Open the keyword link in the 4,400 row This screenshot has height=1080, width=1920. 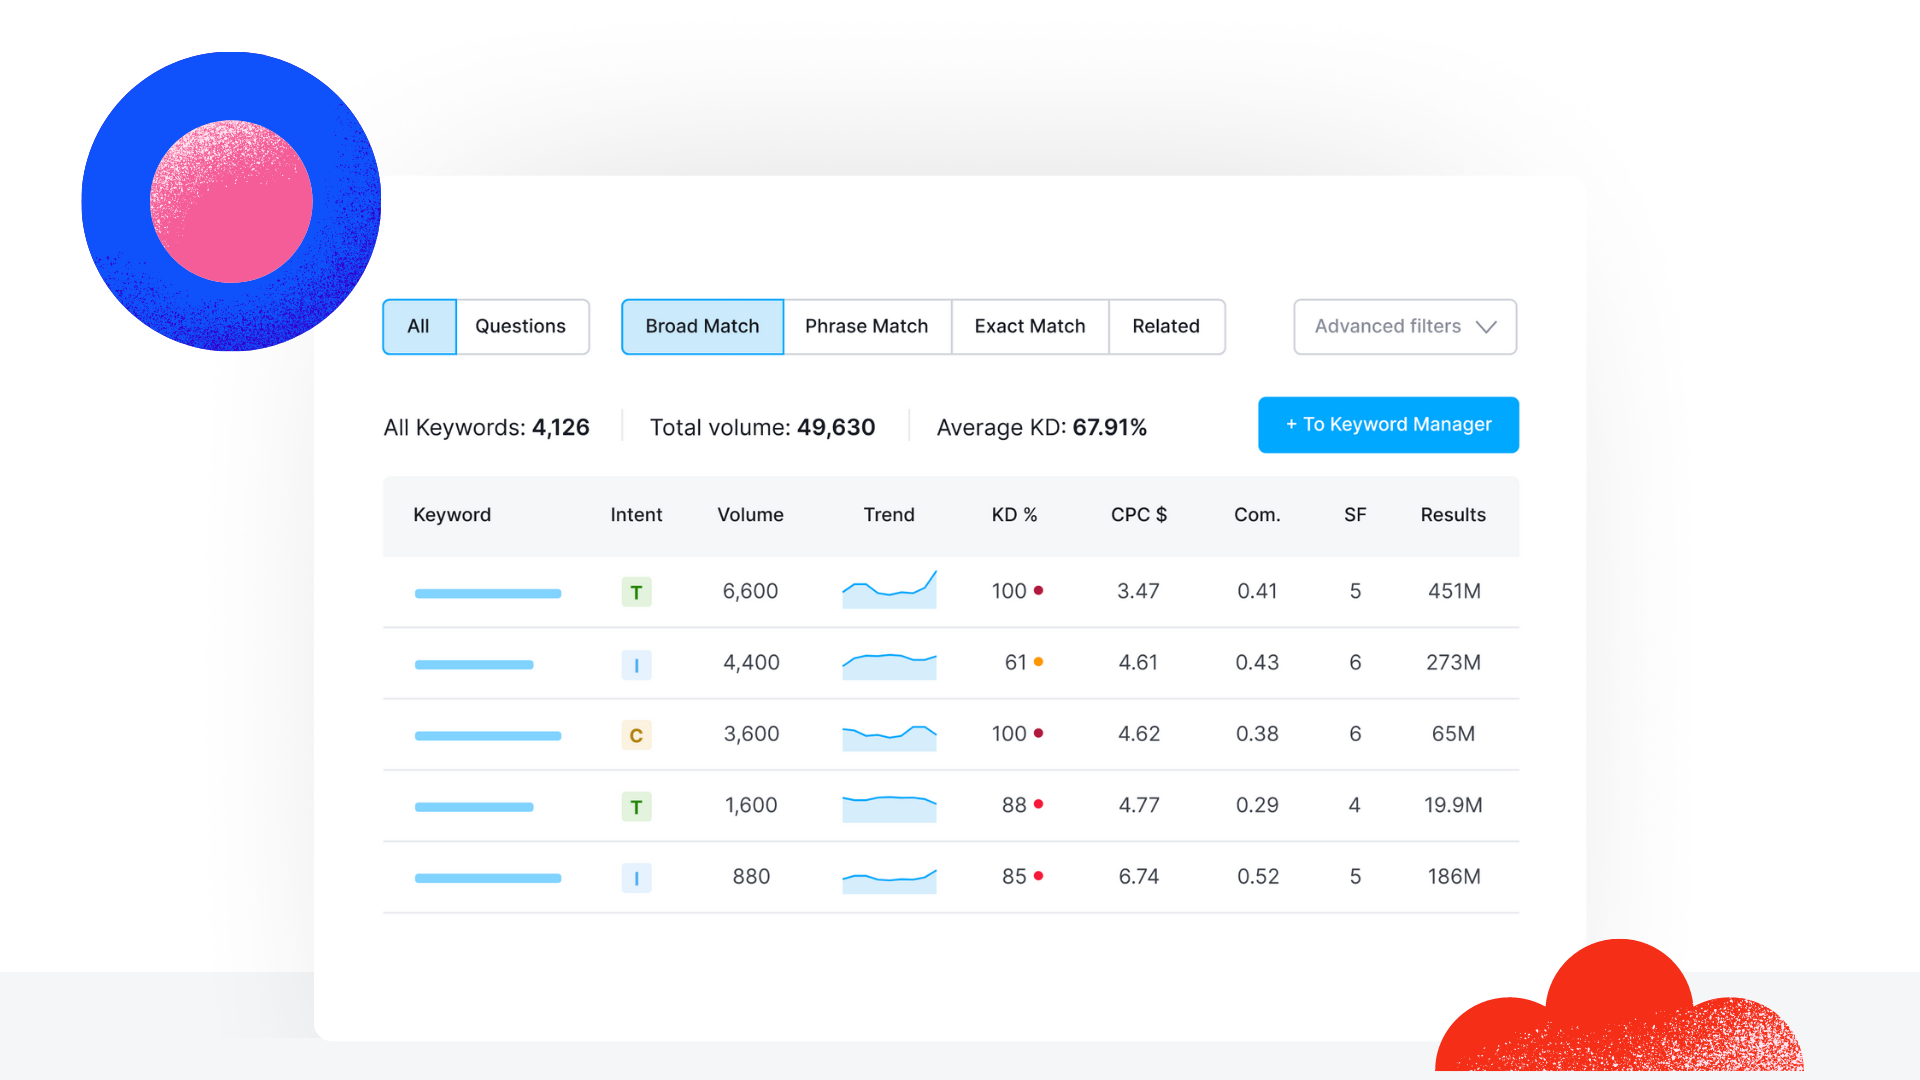pos(474,665)
